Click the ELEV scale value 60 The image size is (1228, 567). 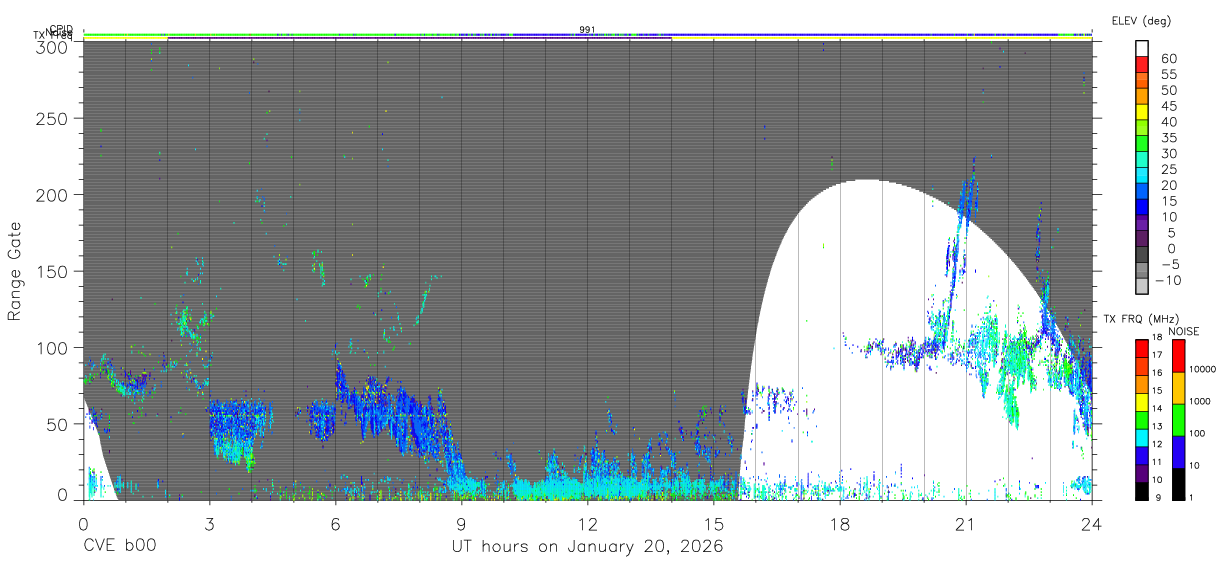(x=1169, y=59)
